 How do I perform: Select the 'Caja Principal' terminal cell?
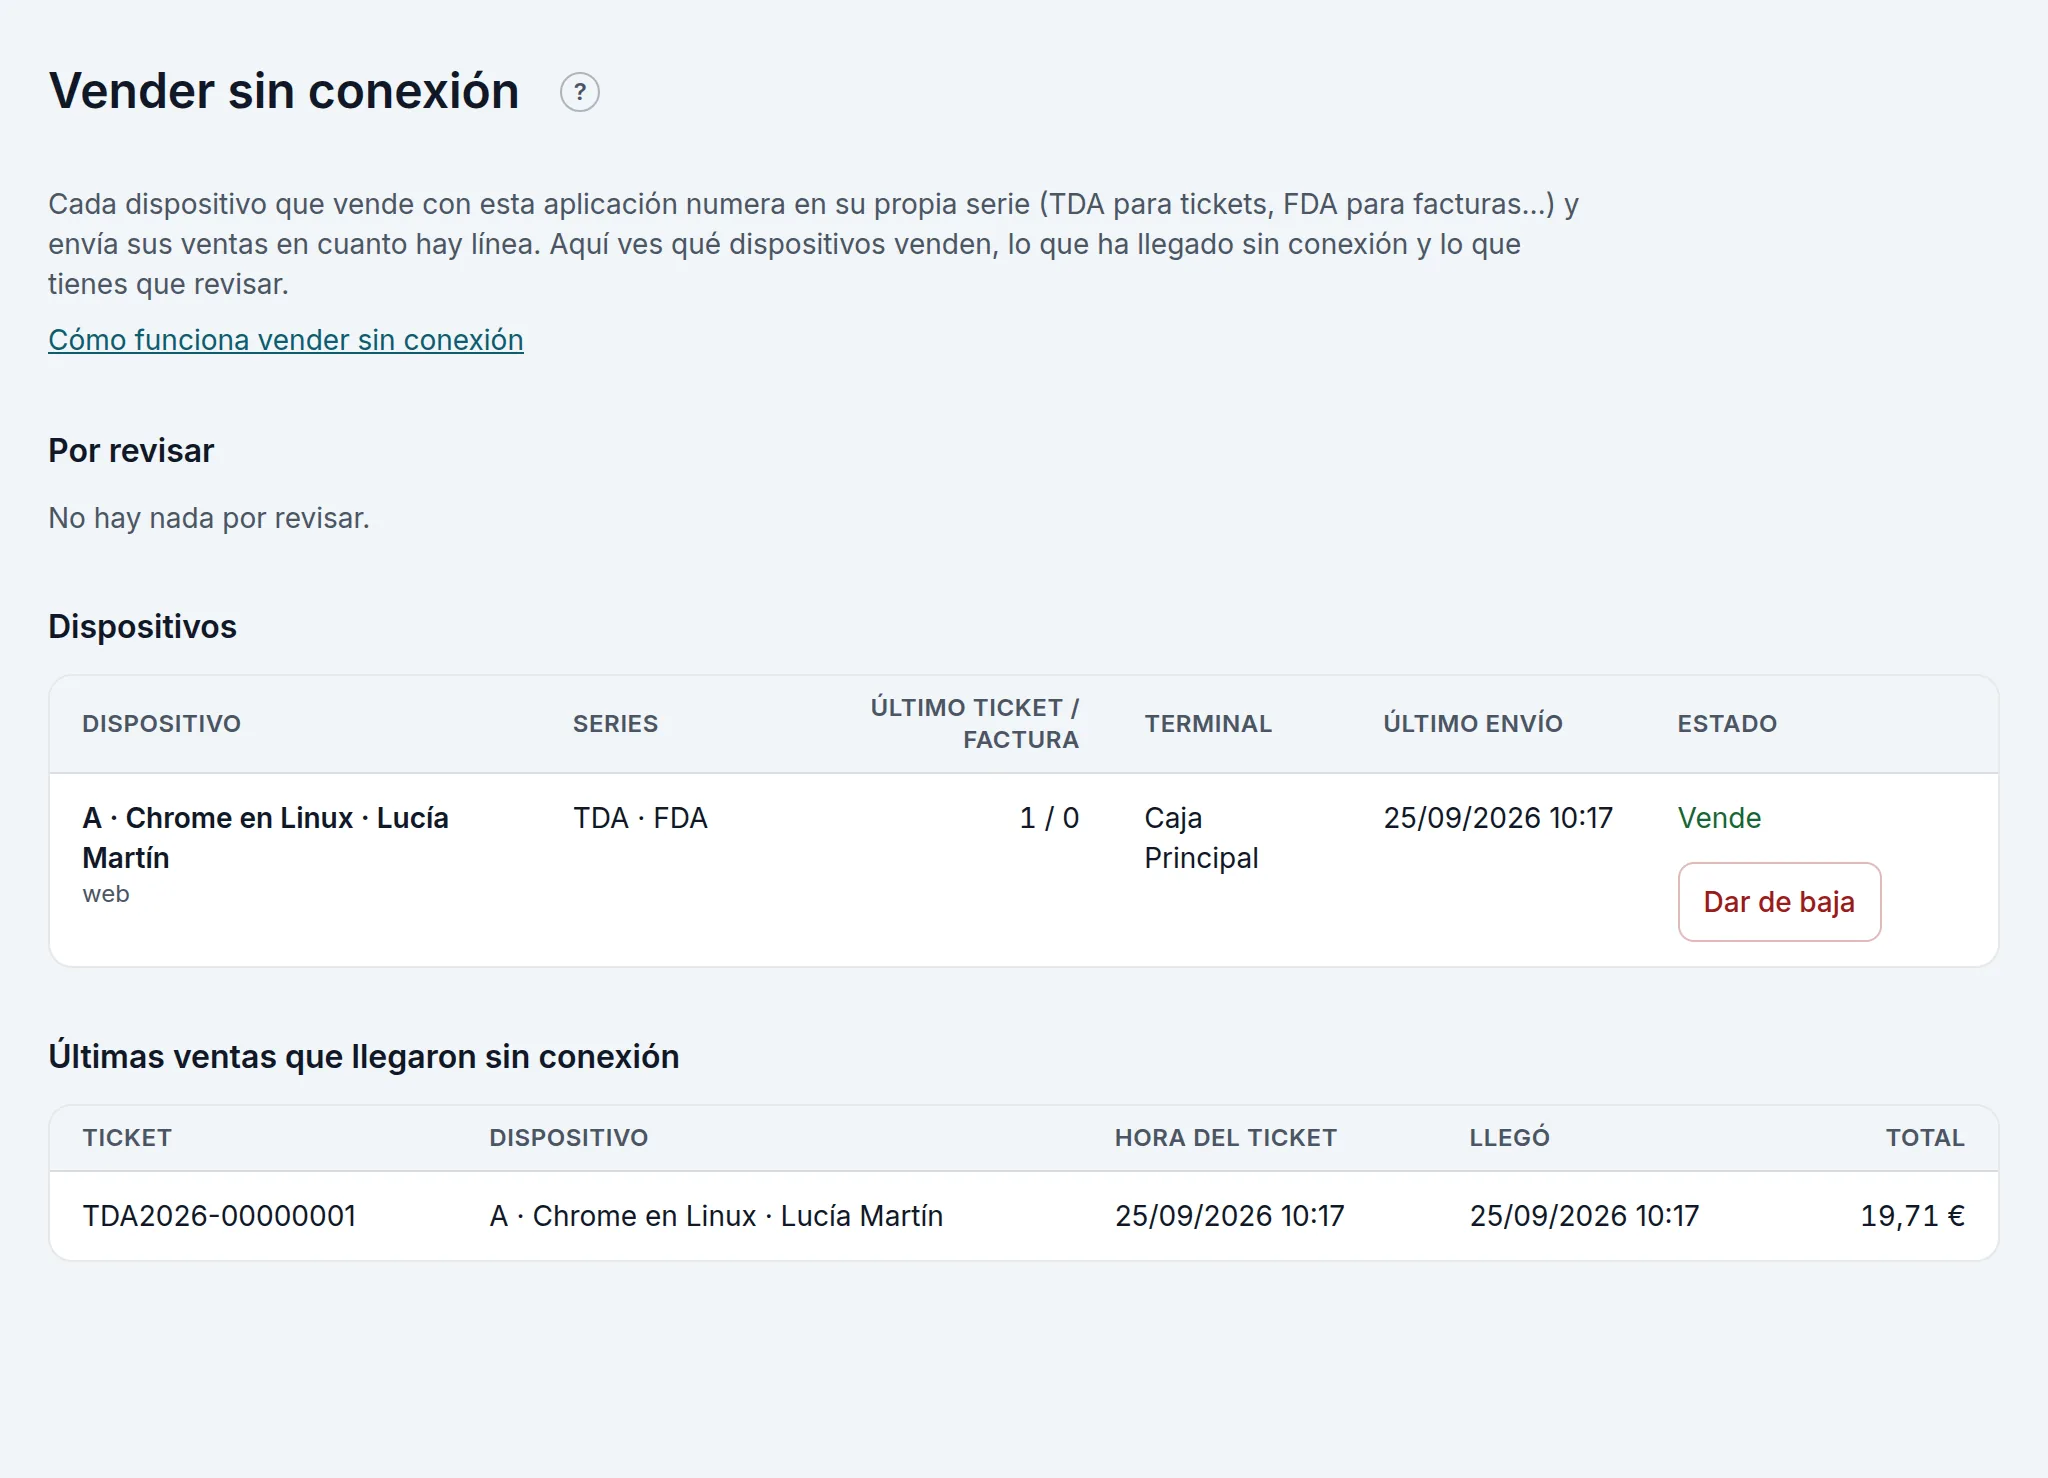click(x=1201, y=838)
